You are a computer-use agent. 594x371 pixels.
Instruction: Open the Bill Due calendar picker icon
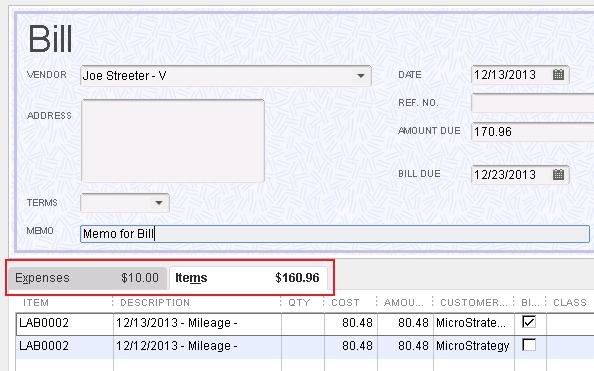[558, 175]
